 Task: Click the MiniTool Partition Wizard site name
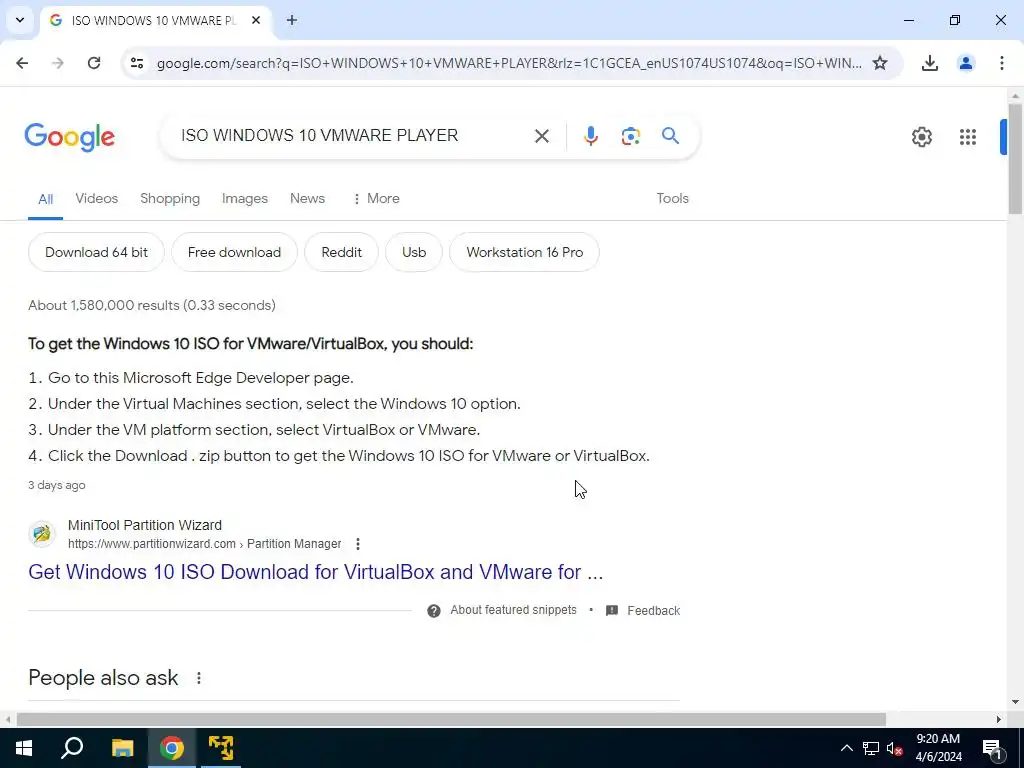click(145, 525)
